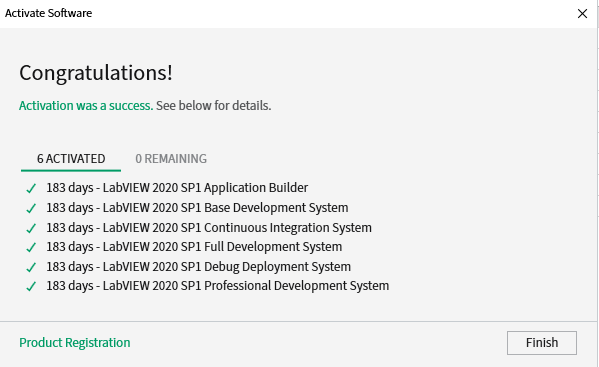Screen dimensions: 599x367
Task: Click checkmark beside Base Development System
Action: pyautogui.click(x=31, y=208)
